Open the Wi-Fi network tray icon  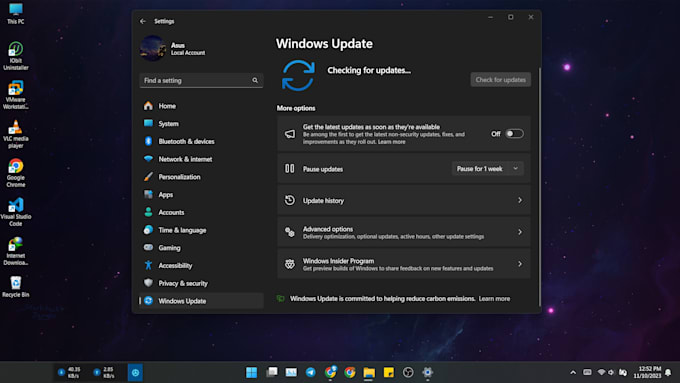click(x=601, y=372)
